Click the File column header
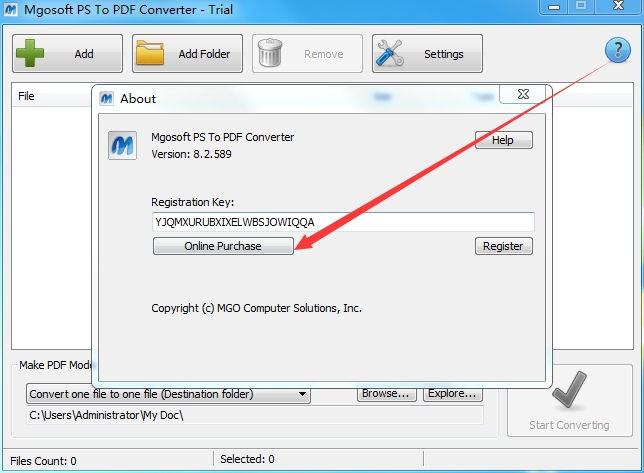This screenshot has height=473, width=644. [26, 96]
